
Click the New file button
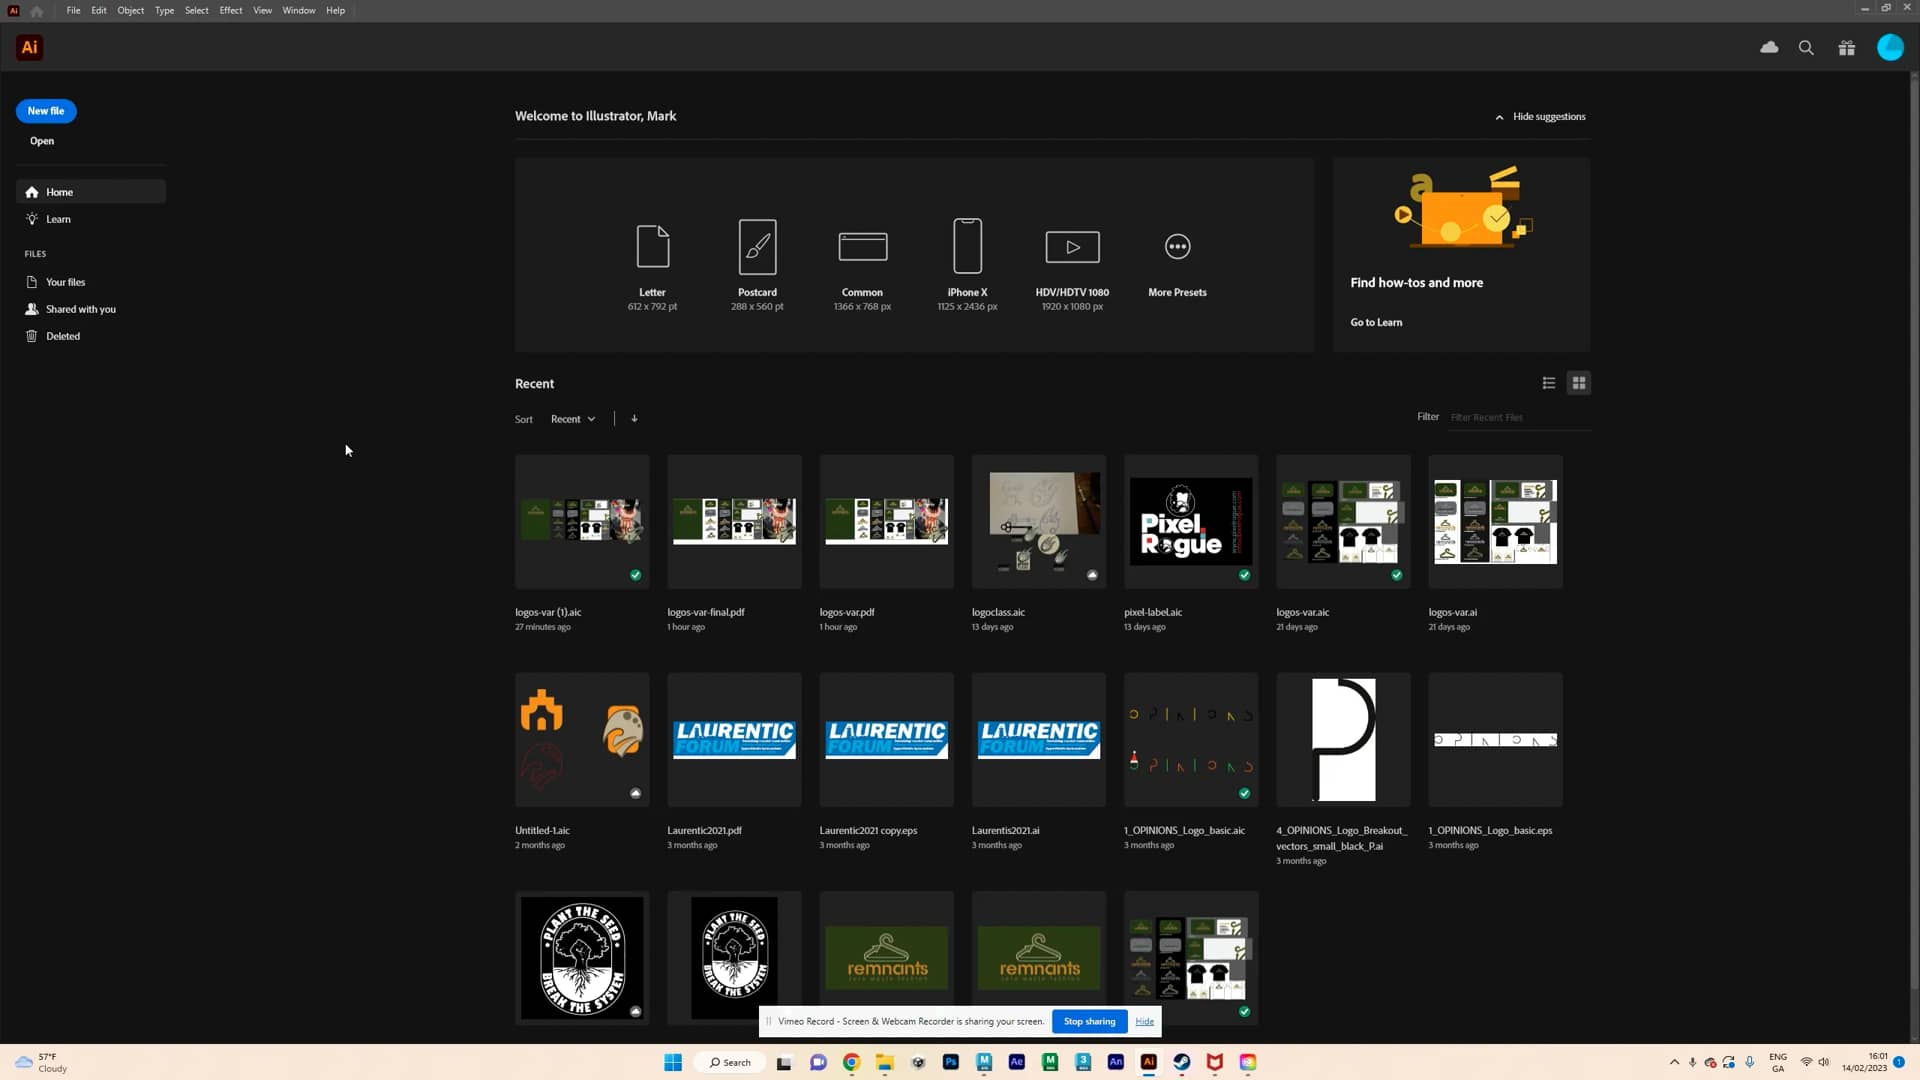tap(46, 111)
